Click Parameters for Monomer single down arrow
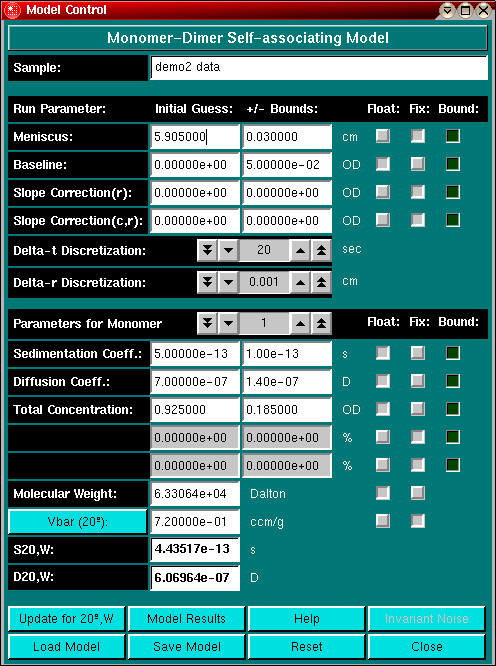Screen dimensions: 496x666 point(228,324)
